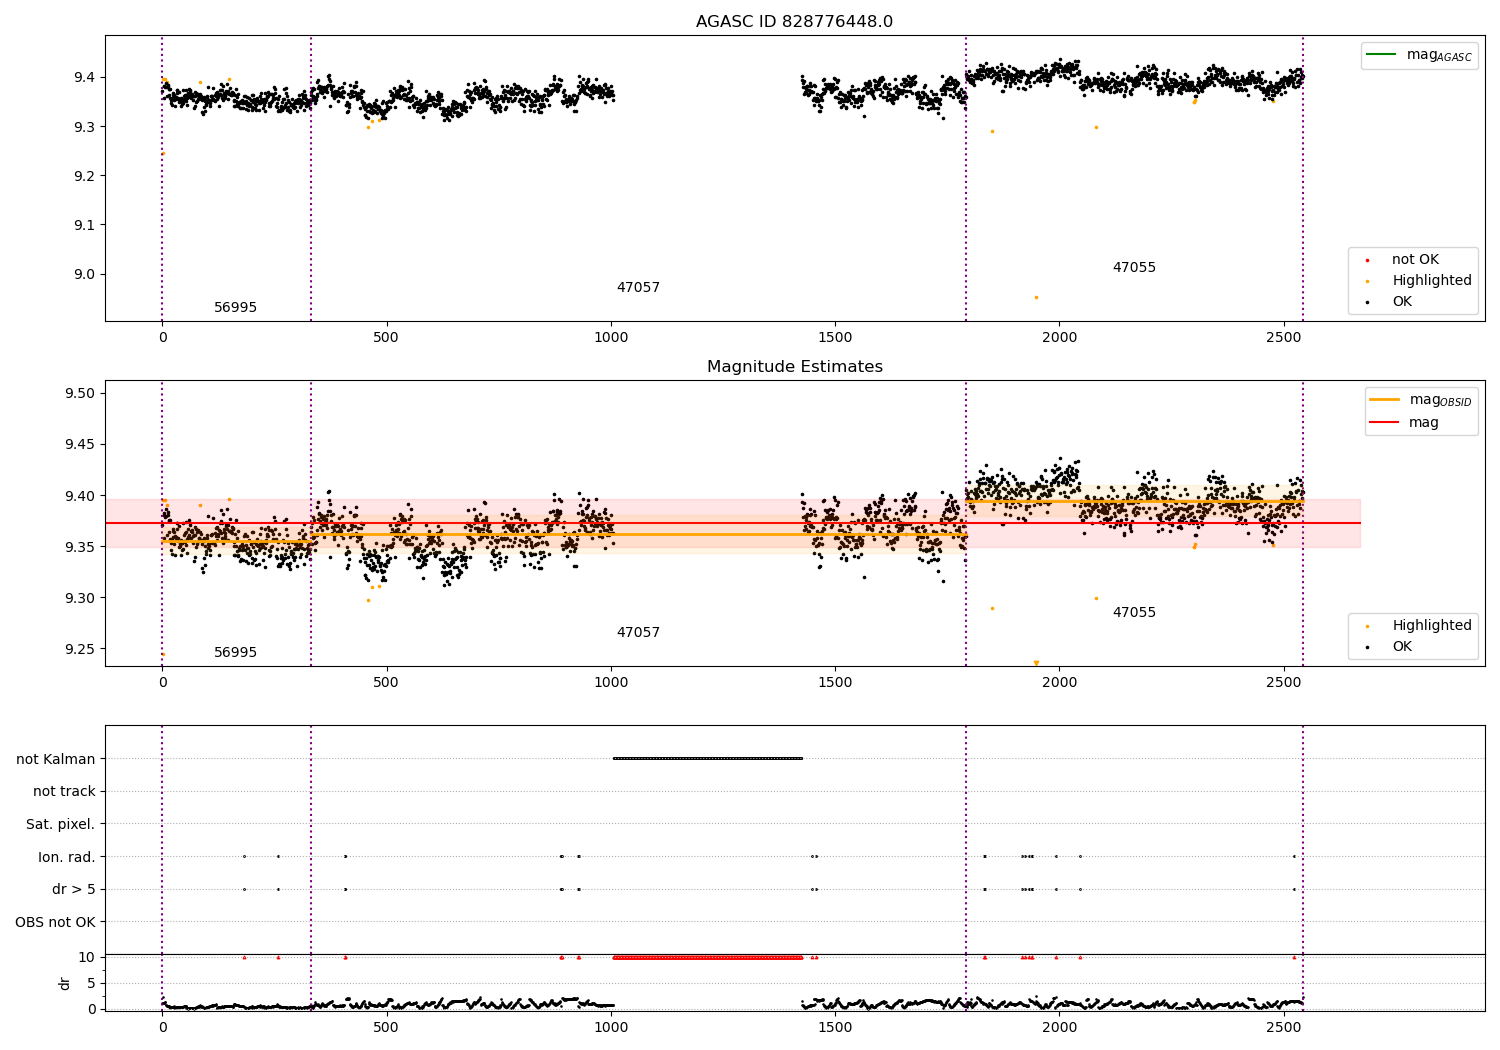1500x1050 pixels.
Task: Click the "Sat. pixel." axis label
Action: (61, 825)
